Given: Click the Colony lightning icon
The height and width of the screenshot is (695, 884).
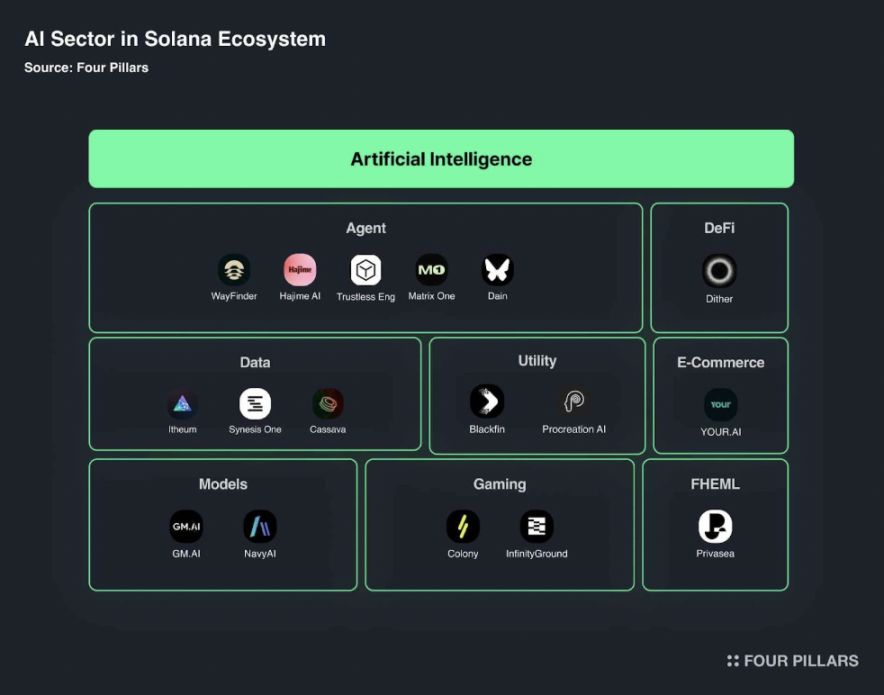Looking at the screenshot, I should coord(463,526).
